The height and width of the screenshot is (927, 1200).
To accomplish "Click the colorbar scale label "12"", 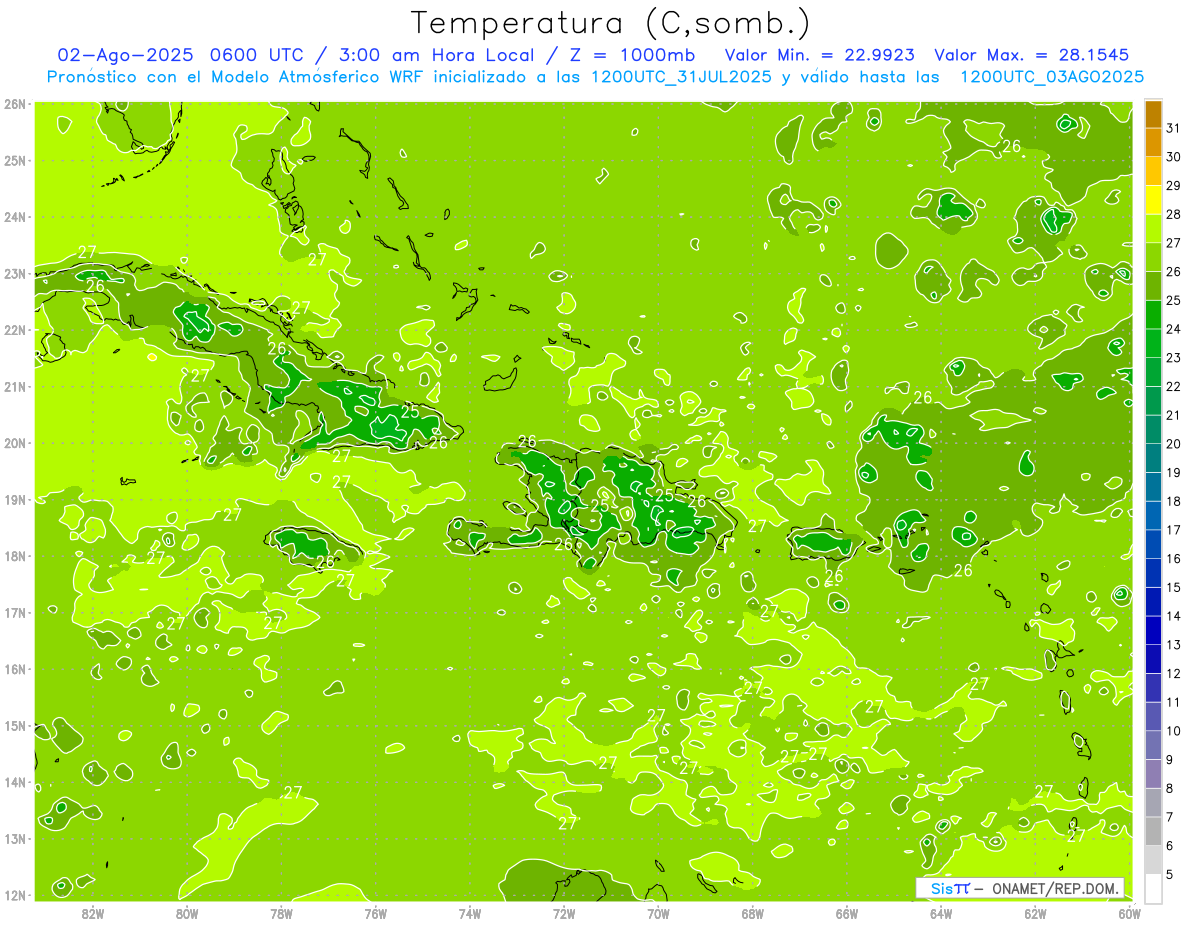I will point(1173,674).
